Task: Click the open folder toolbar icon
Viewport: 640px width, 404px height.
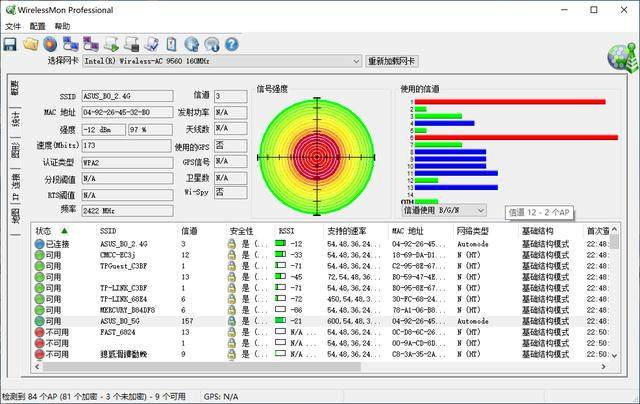Action: 30,44
